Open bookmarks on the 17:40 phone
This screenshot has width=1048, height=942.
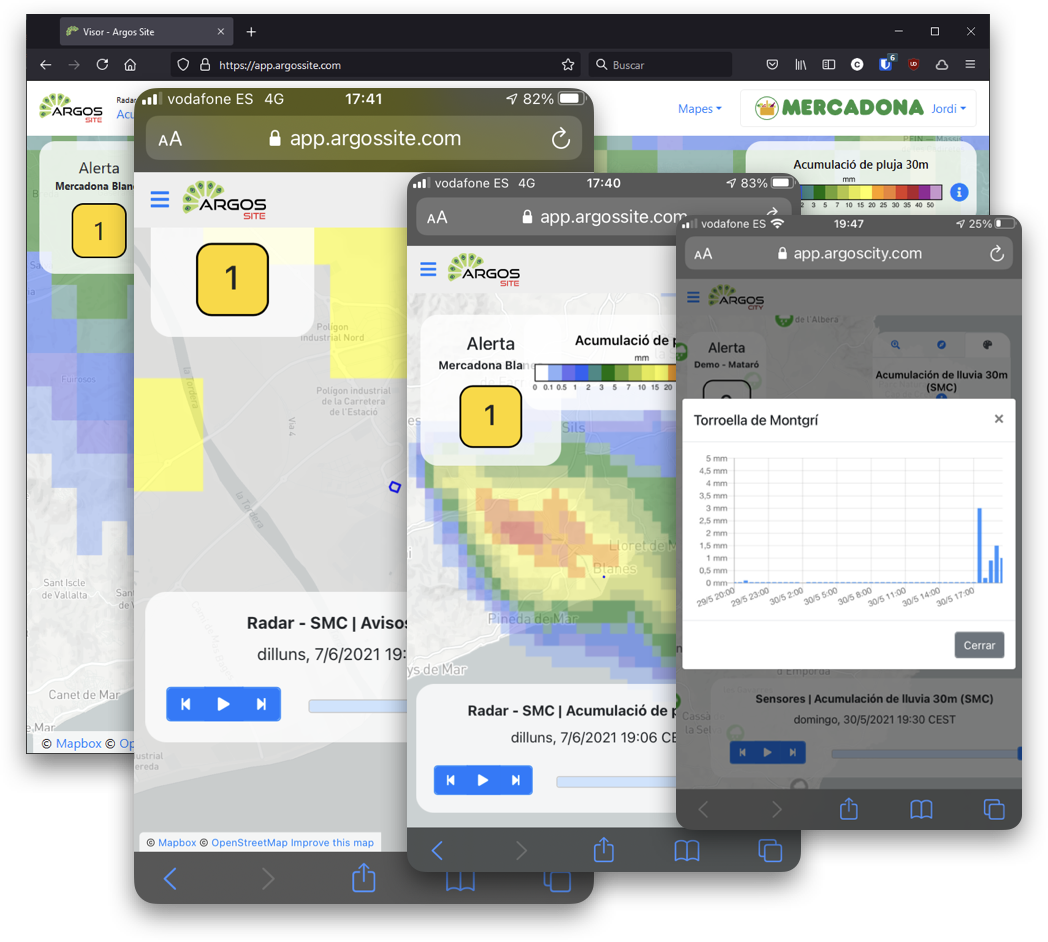(686, 851)
